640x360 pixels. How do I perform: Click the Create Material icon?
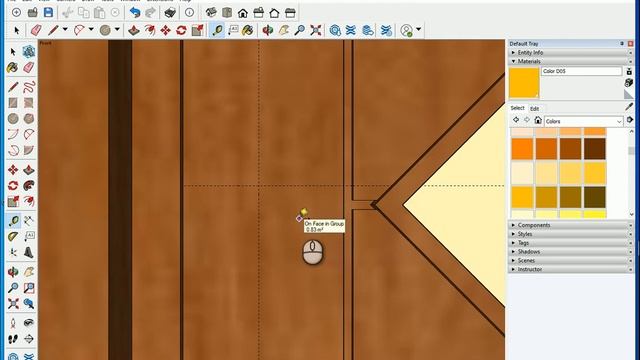click(629, 82)
